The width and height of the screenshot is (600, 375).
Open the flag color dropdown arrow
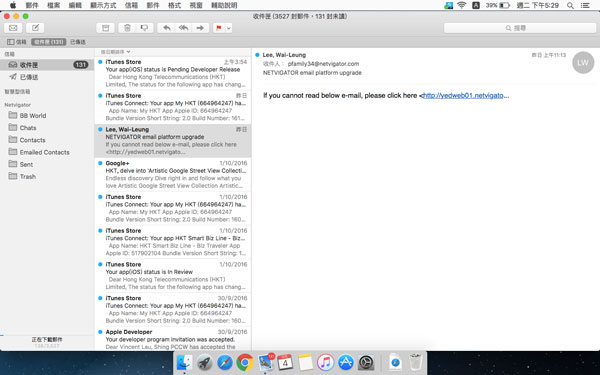point(228,28)
